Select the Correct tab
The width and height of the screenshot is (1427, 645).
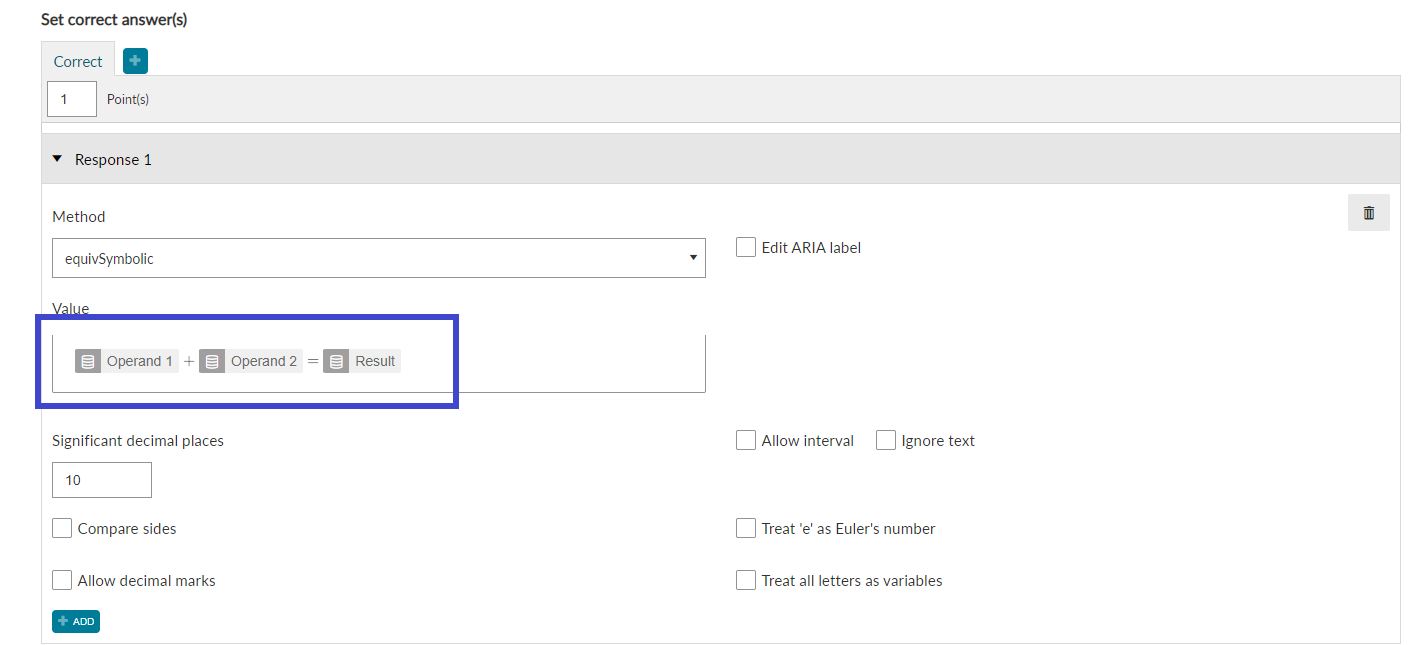[78, 61]
